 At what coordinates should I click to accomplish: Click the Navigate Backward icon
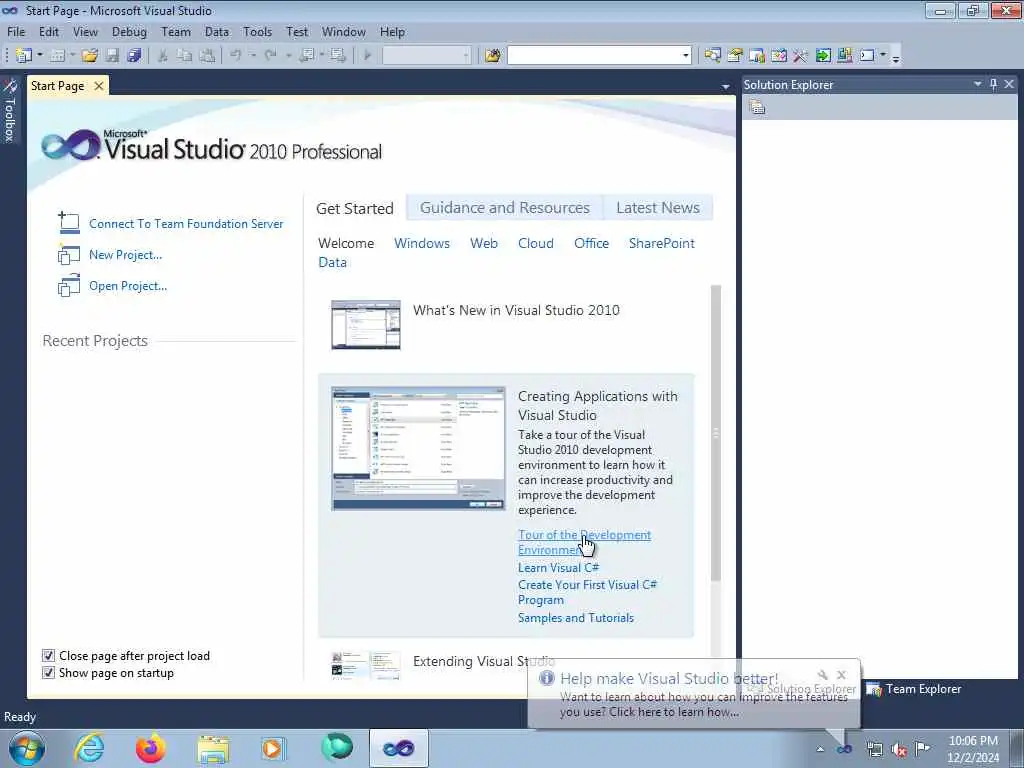(x=306, y=56)
